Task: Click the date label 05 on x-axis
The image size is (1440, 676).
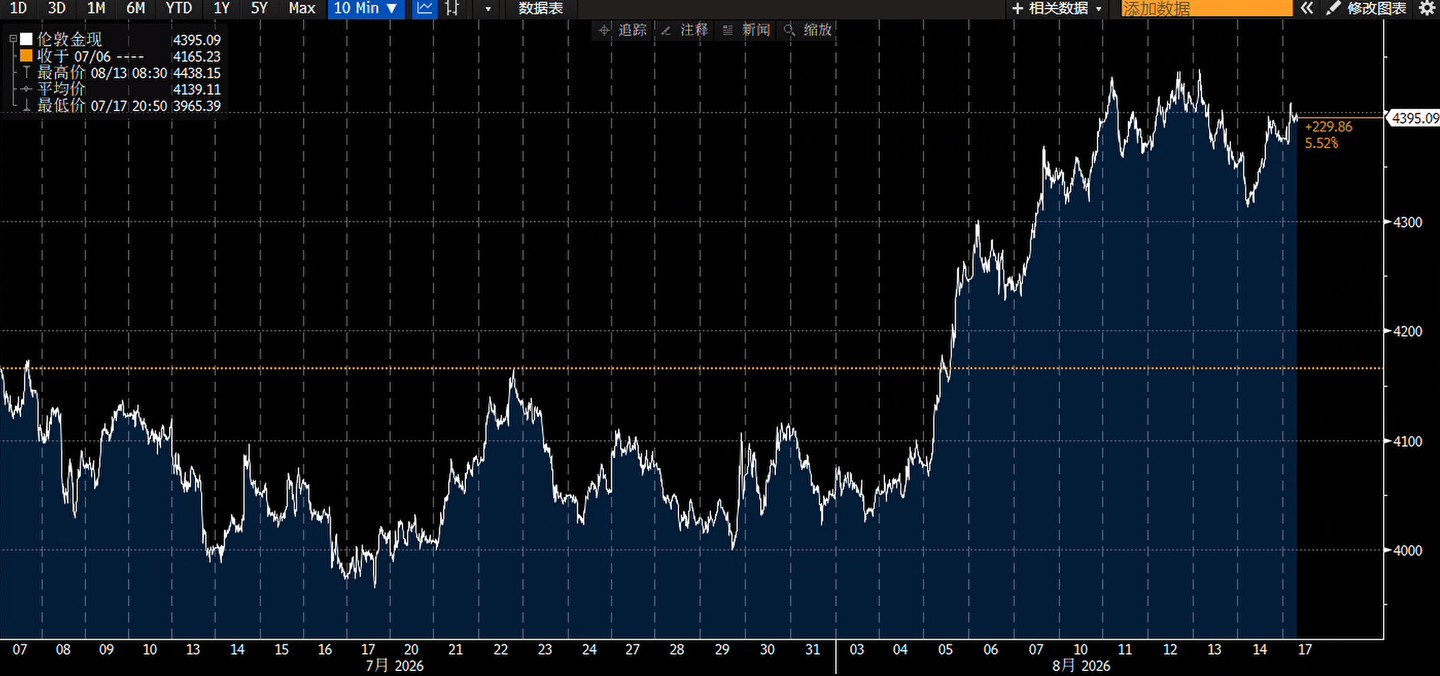Action: [x=946, y=650]
